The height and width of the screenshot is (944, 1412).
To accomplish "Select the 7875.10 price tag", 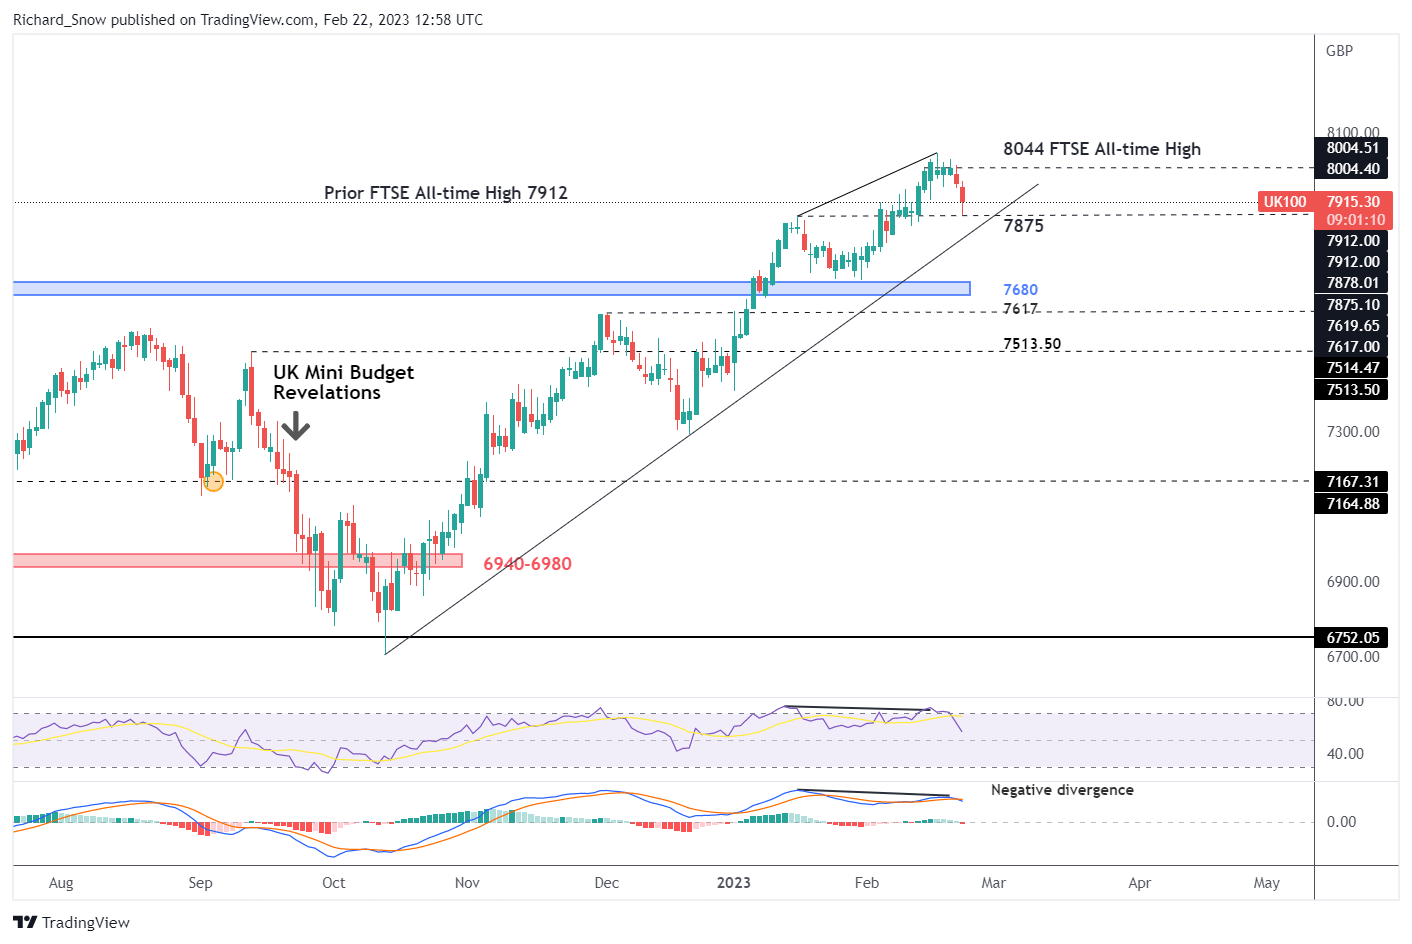I will point(1353,305).
